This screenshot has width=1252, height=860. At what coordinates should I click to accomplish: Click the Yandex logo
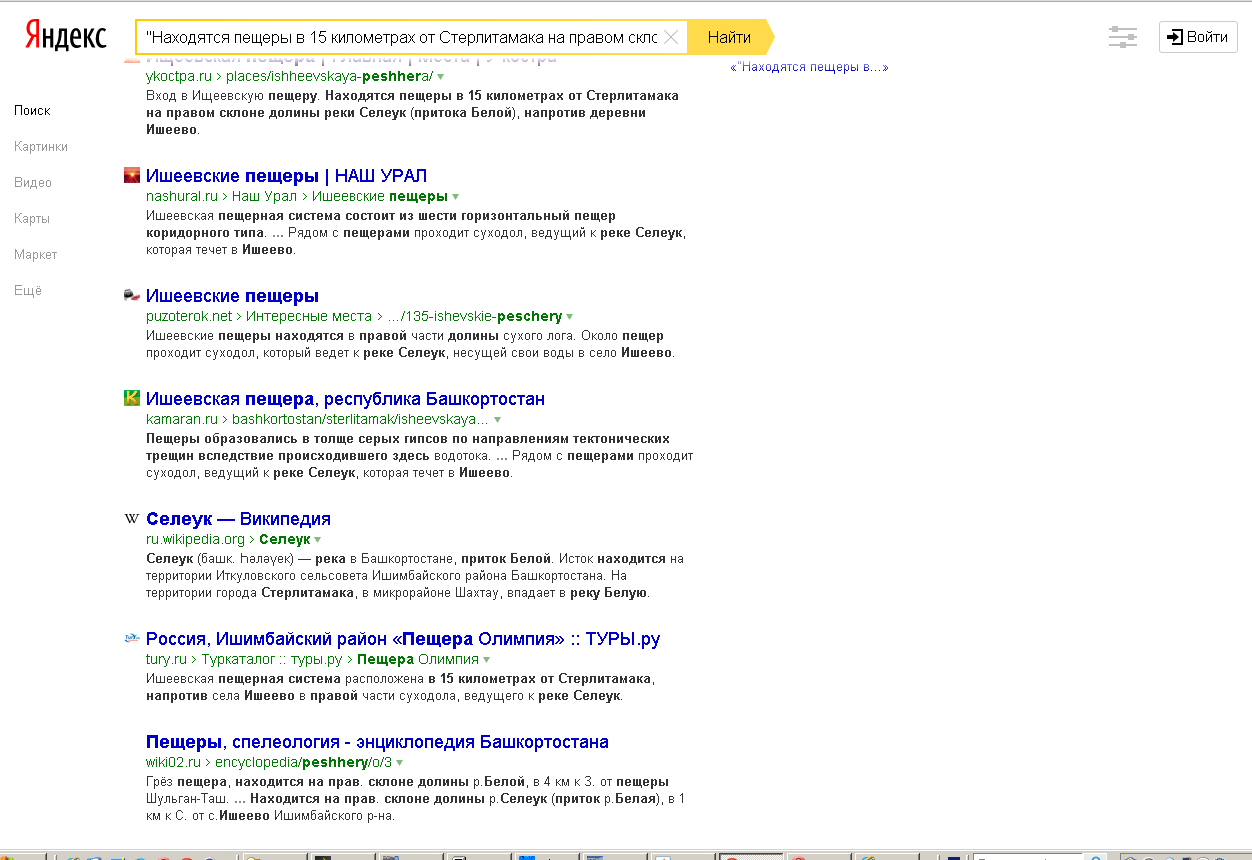66,37
